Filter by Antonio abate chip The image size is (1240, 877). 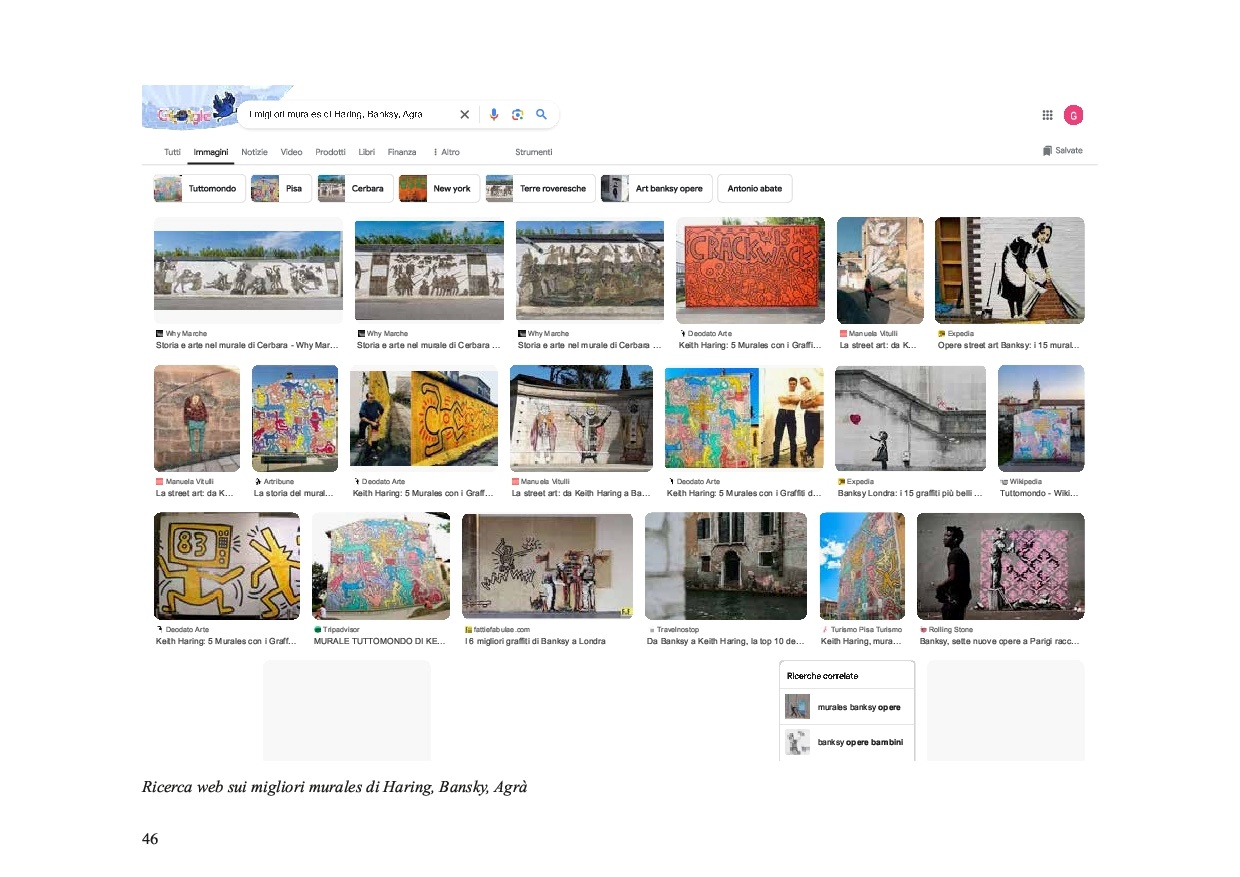(x=755, y=188)
